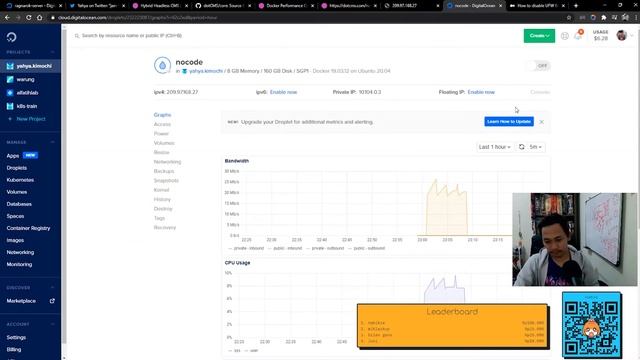Viewport: 640px width, 360px height.
Task: Go back in browser
Action: pyautogui.click(x=7, y=18)
